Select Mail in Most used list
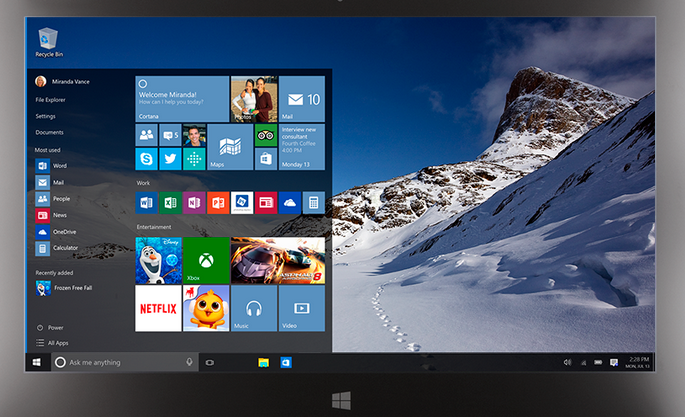 click(50, 183)
